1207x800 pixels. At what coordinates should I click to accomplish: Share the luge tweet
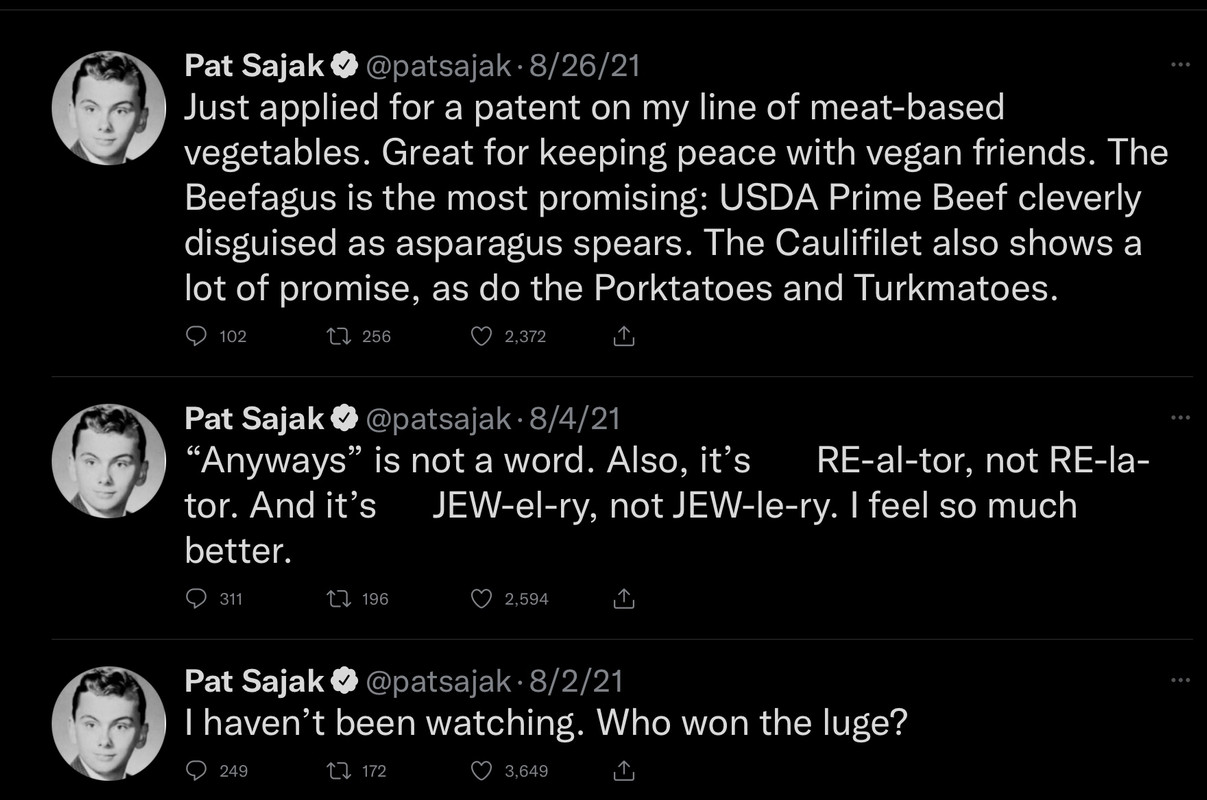pos(623,771)
